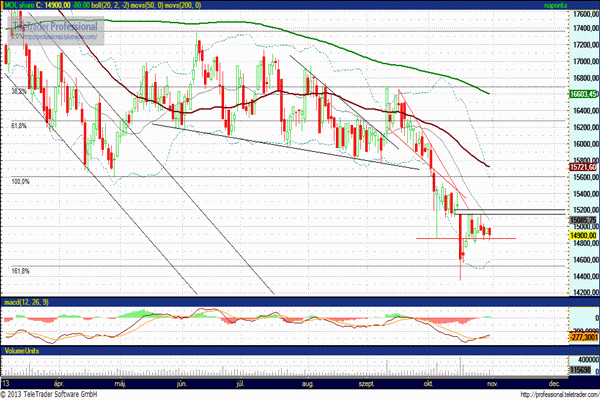
Task: Click the "szept." month on time axis
Action: [x=367, y=383]
